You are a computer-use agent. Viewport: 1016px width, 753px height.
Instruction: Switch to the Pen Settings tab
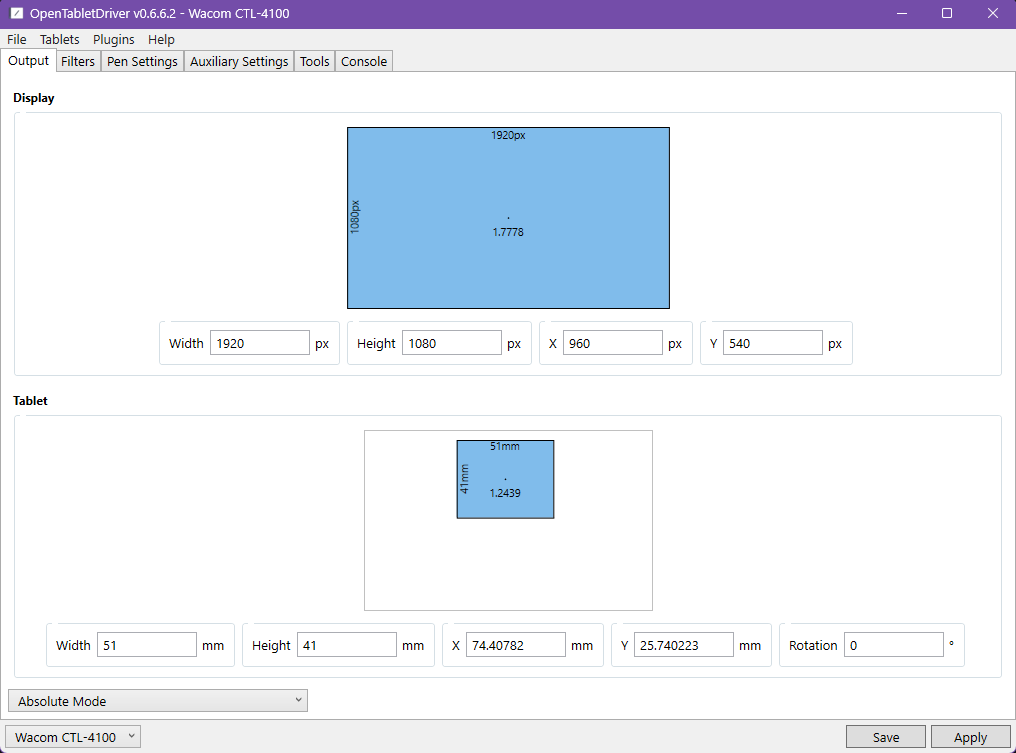(142, 62)
